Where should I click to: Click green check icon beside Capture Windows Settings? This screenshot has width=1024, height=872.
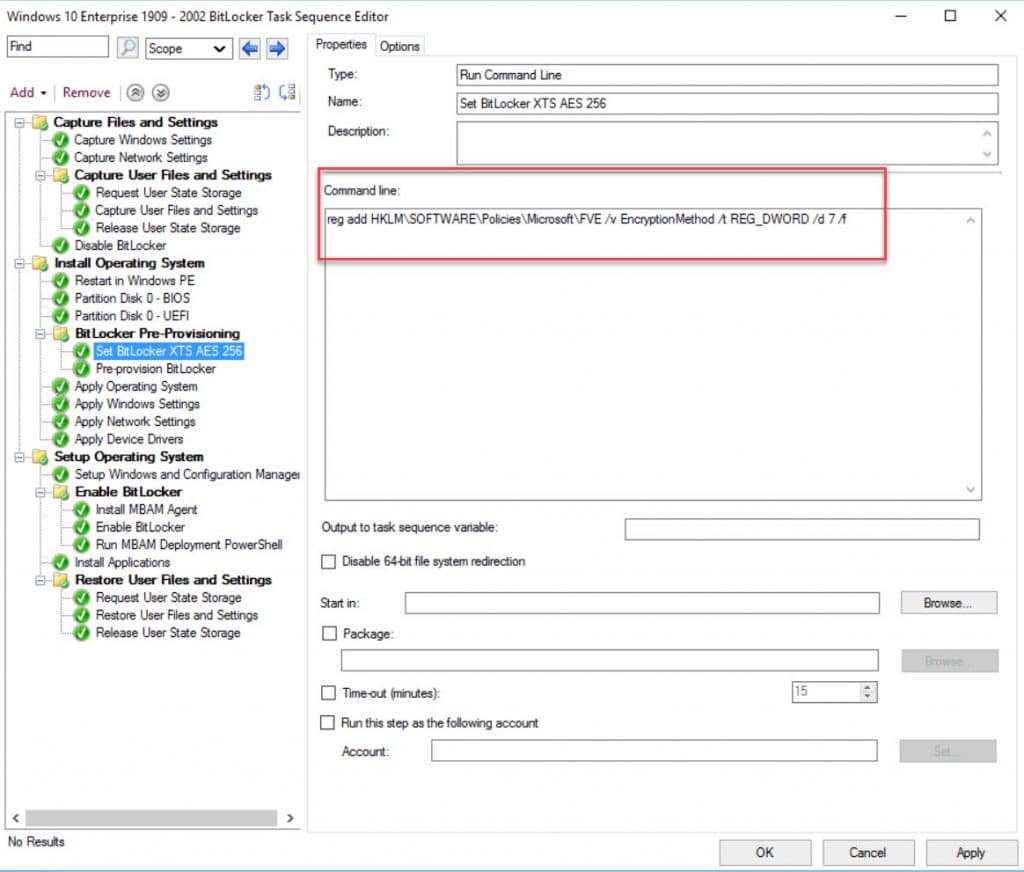click(x=61, y=140)
